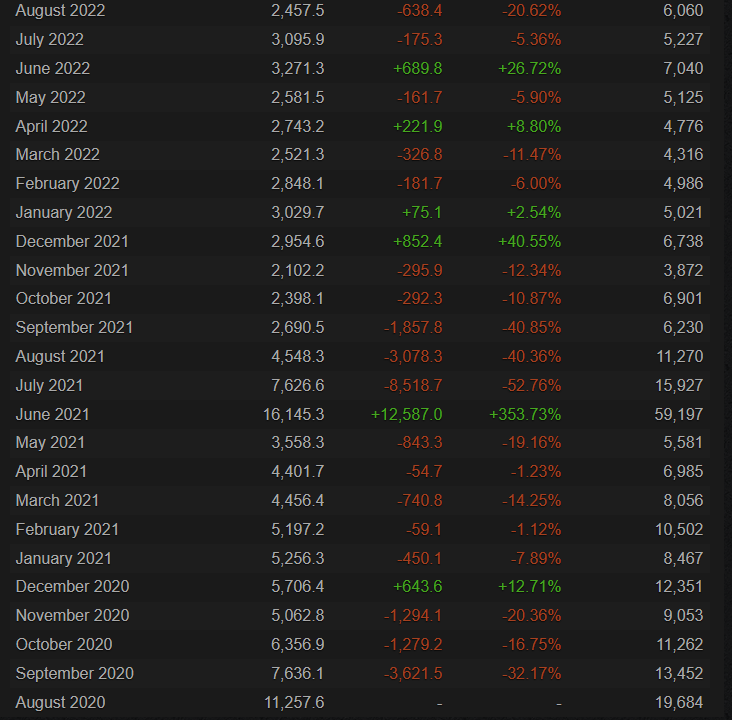Click the loss value -638.4
This screenshot has height=720, width=732.
420,10
